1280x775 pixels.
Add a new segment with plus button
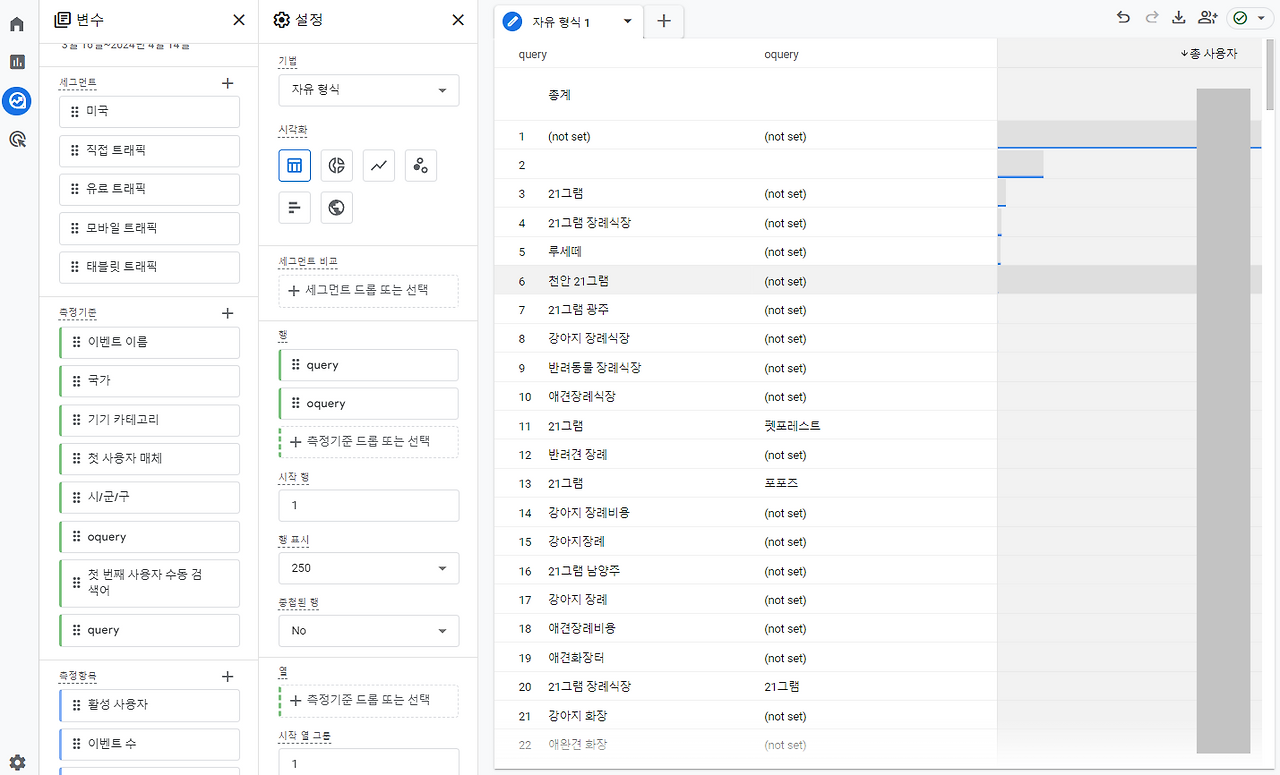[227, 83]
